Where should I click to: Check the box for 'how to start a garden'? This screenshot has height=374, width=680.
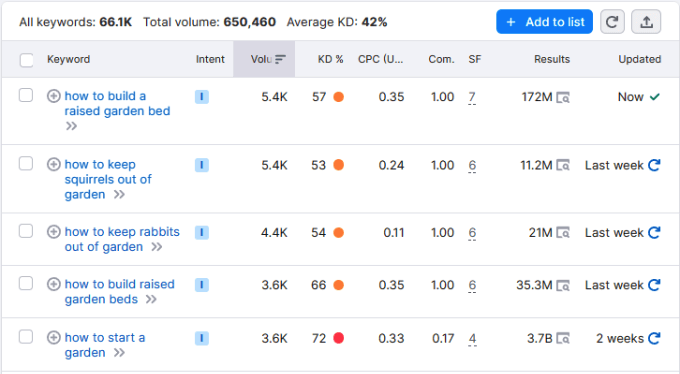[26, 337]
